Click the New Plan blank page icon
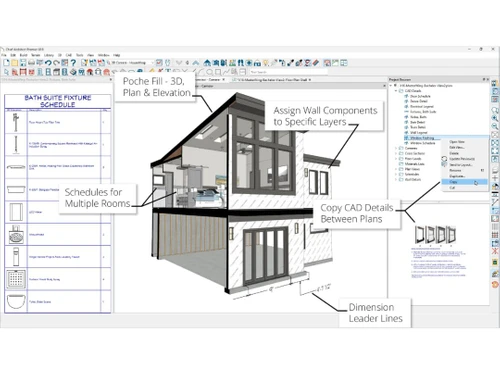500x375 pixels. (x=6, y=63)
